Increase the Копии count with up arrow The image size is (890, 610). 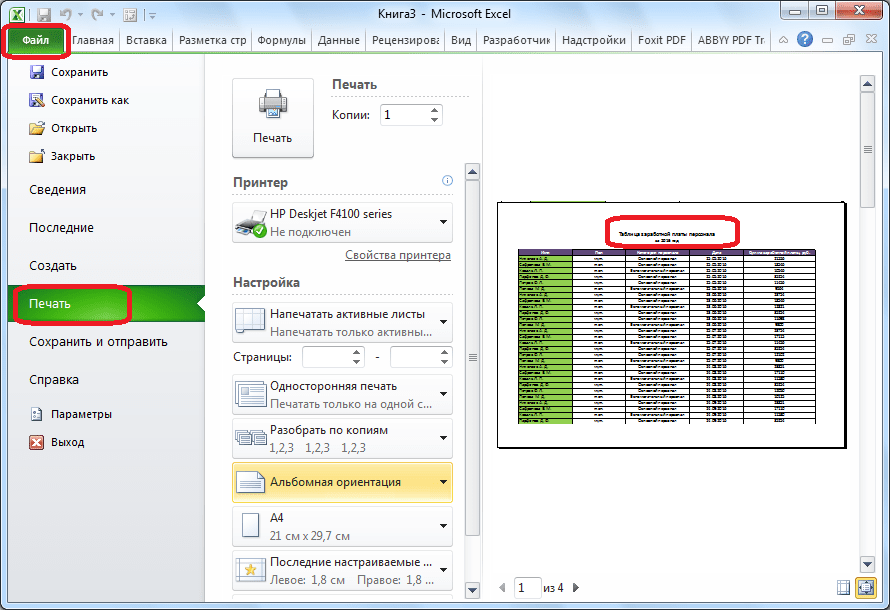tap(435, 111)
